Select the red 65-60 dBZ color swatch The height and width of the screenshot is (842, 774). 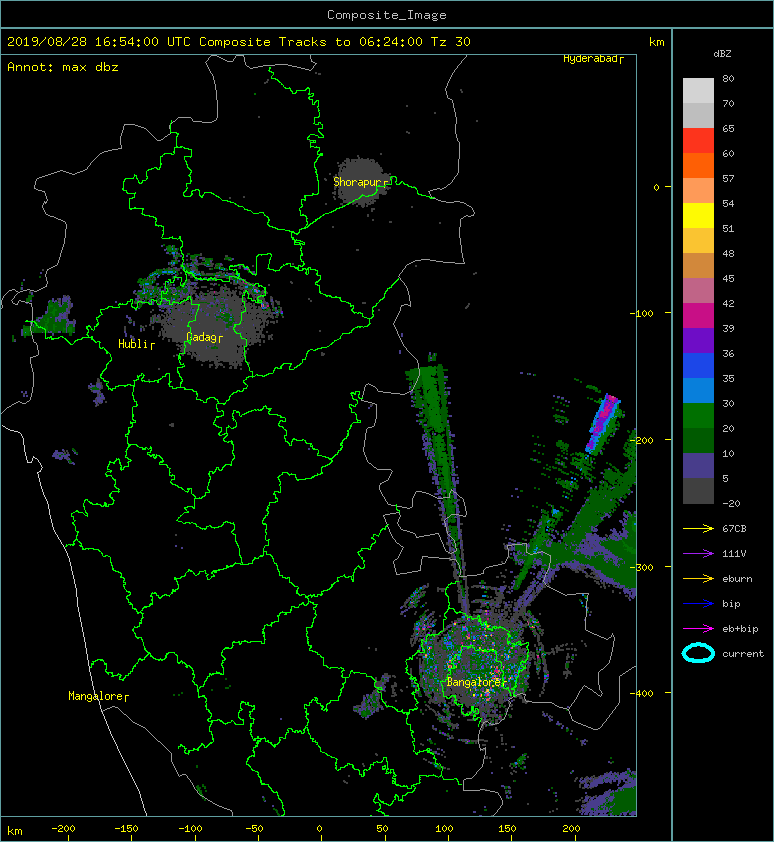click(698, 141)
